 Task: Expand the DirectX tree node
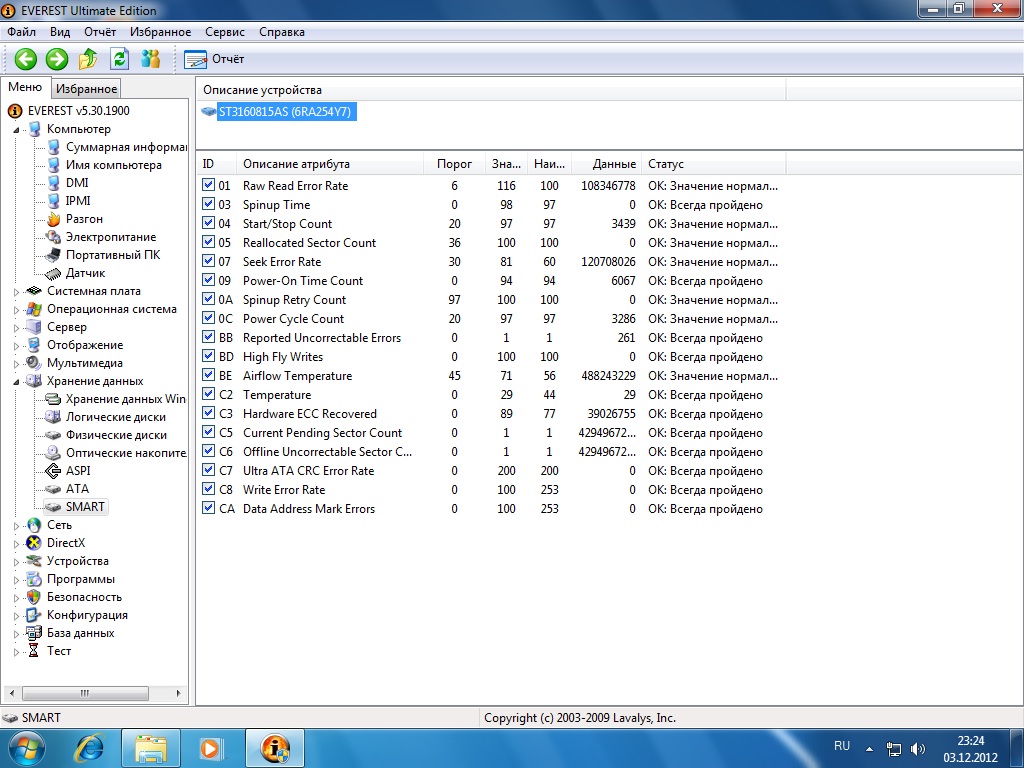16,544
